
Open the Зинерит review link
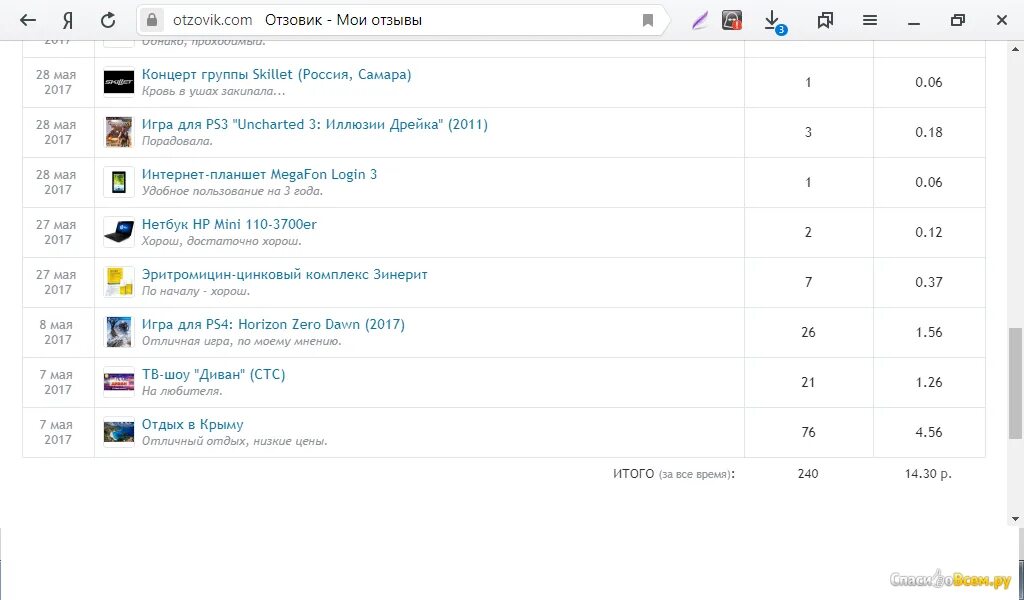point(285,274)
